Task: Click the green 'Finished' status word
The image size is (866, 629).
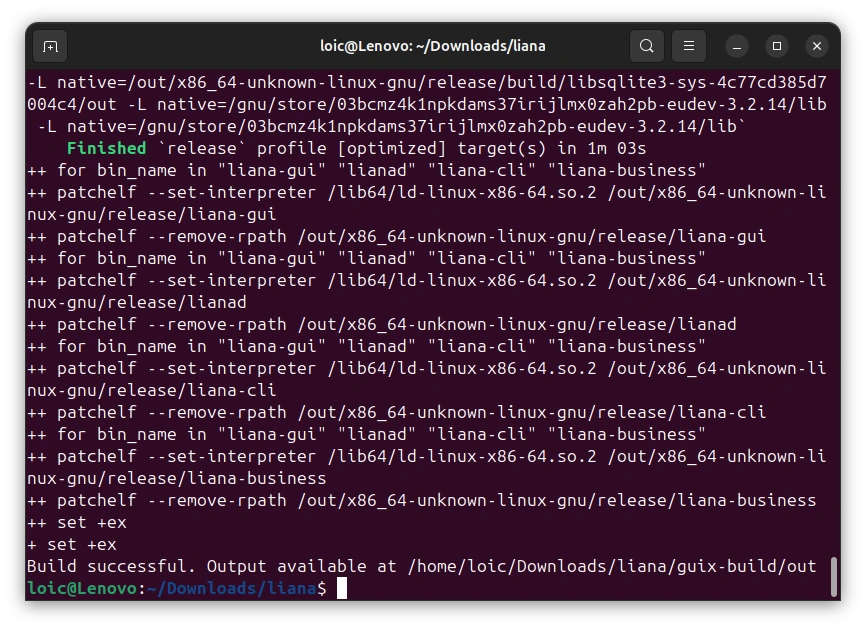Action: pyautogui.click(x=107, y=149)
